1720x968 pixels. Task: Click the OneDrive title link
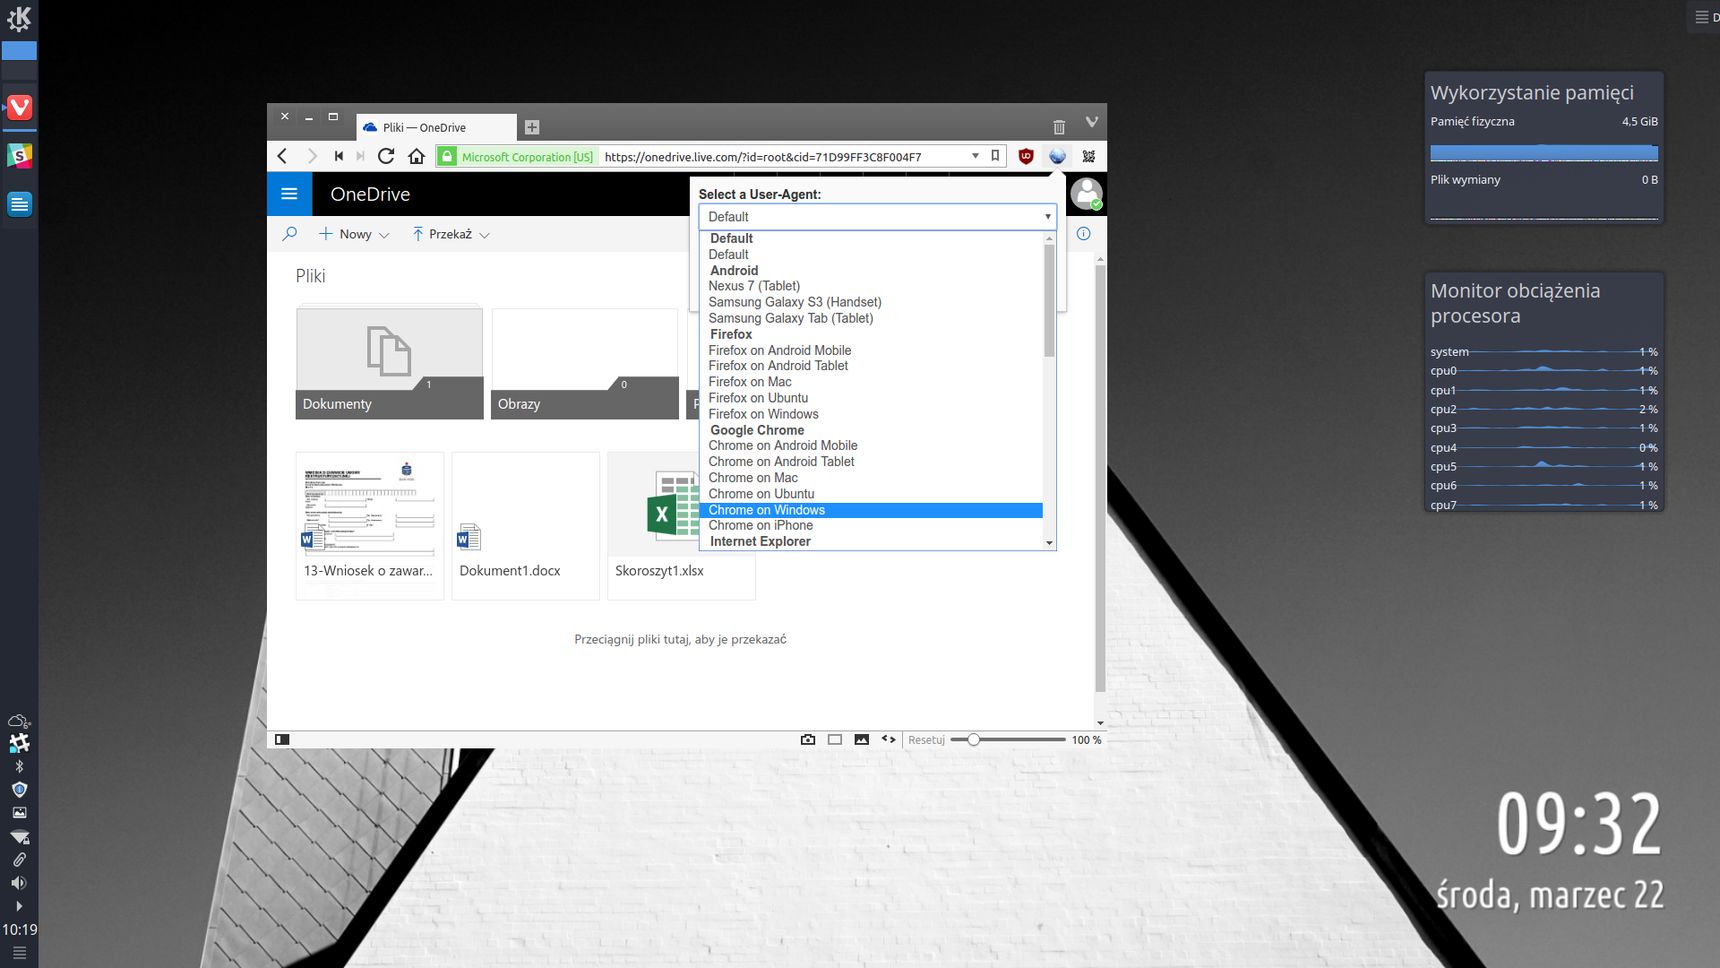370,194
